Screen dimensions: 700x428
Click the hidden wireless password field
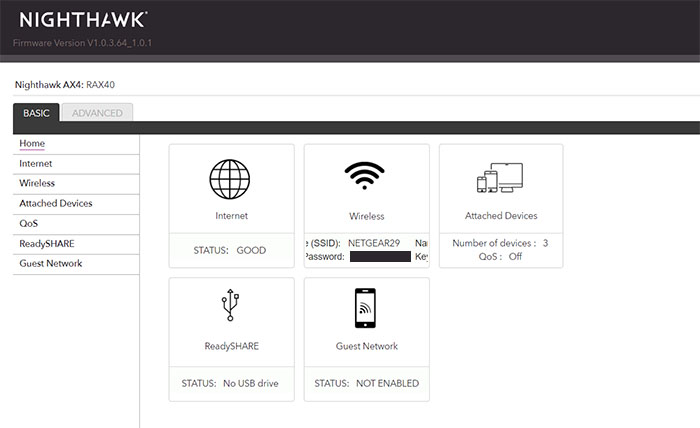coord(380,257)
